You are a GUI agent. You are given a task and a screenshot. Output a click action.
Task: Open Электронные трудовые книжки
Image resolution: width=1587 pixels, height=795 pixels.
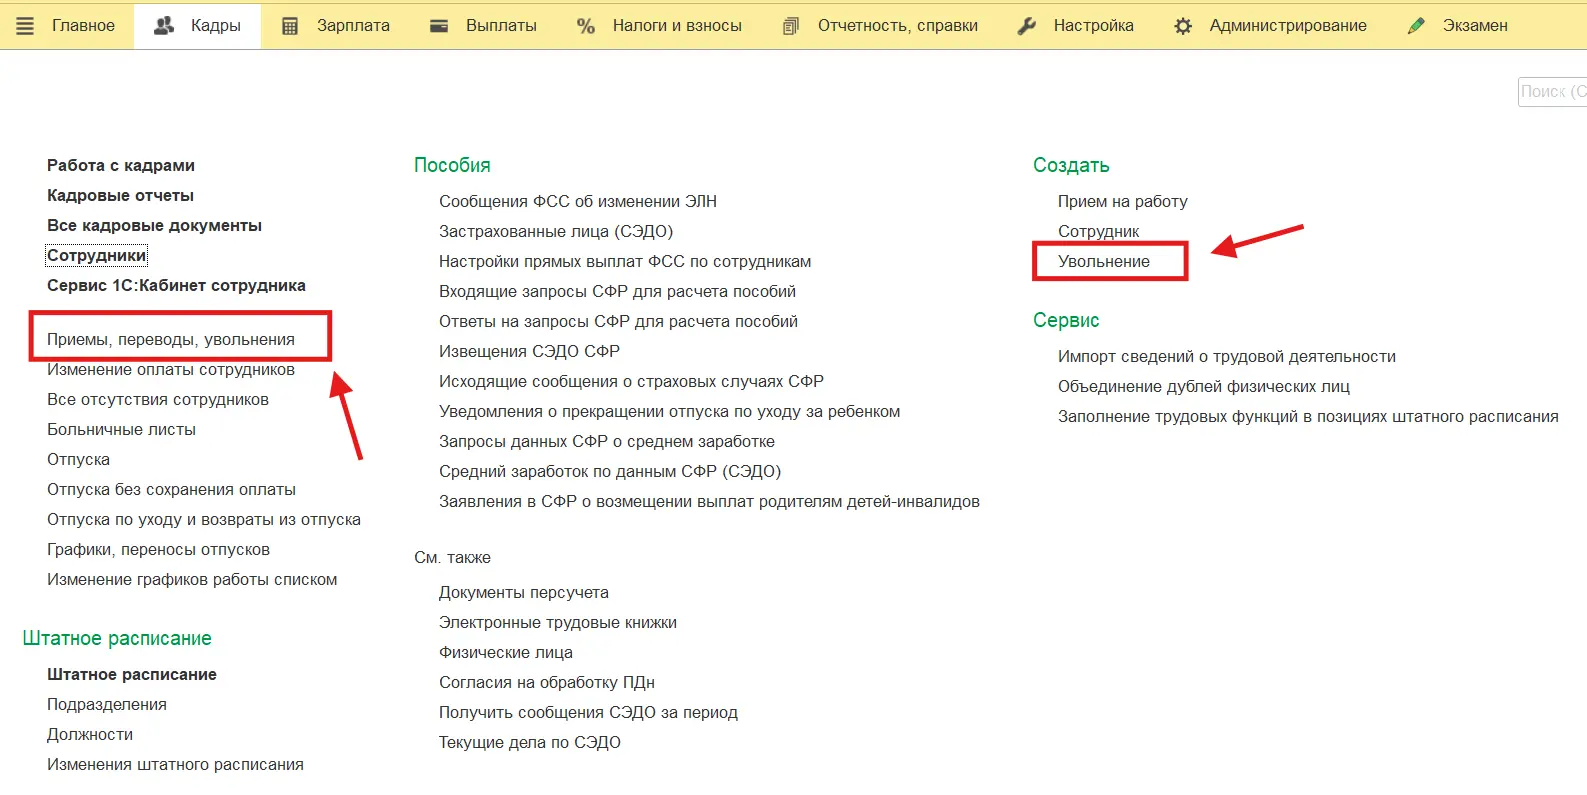click(x=557, y=622)
